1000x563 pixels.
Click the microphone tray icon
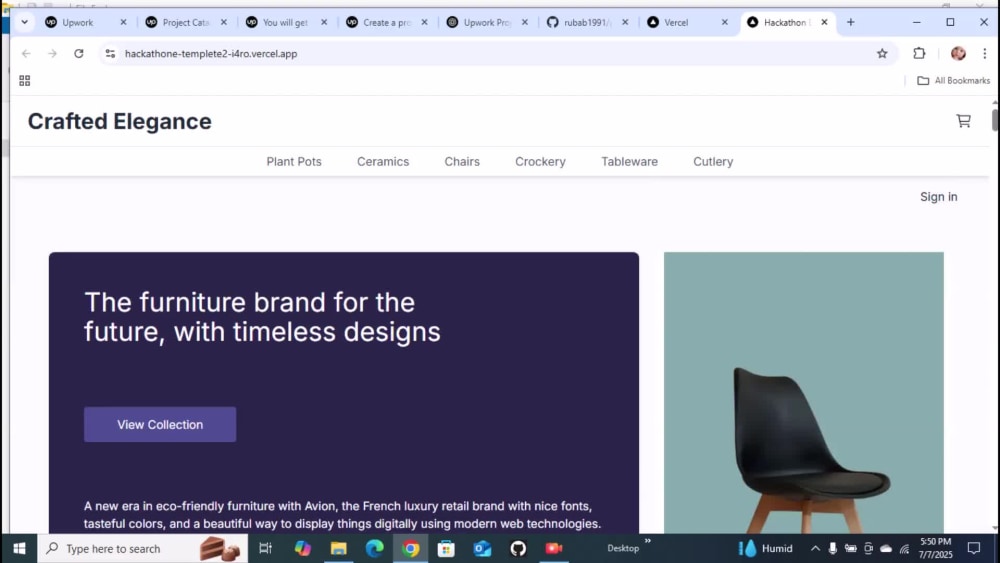pos(833,548)
